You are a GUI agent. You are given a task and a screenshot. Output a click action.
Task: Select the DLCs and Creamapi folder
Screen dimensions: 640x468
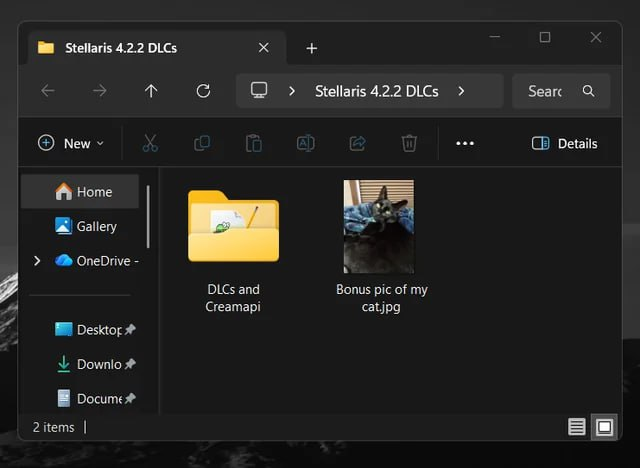(233, 226)
